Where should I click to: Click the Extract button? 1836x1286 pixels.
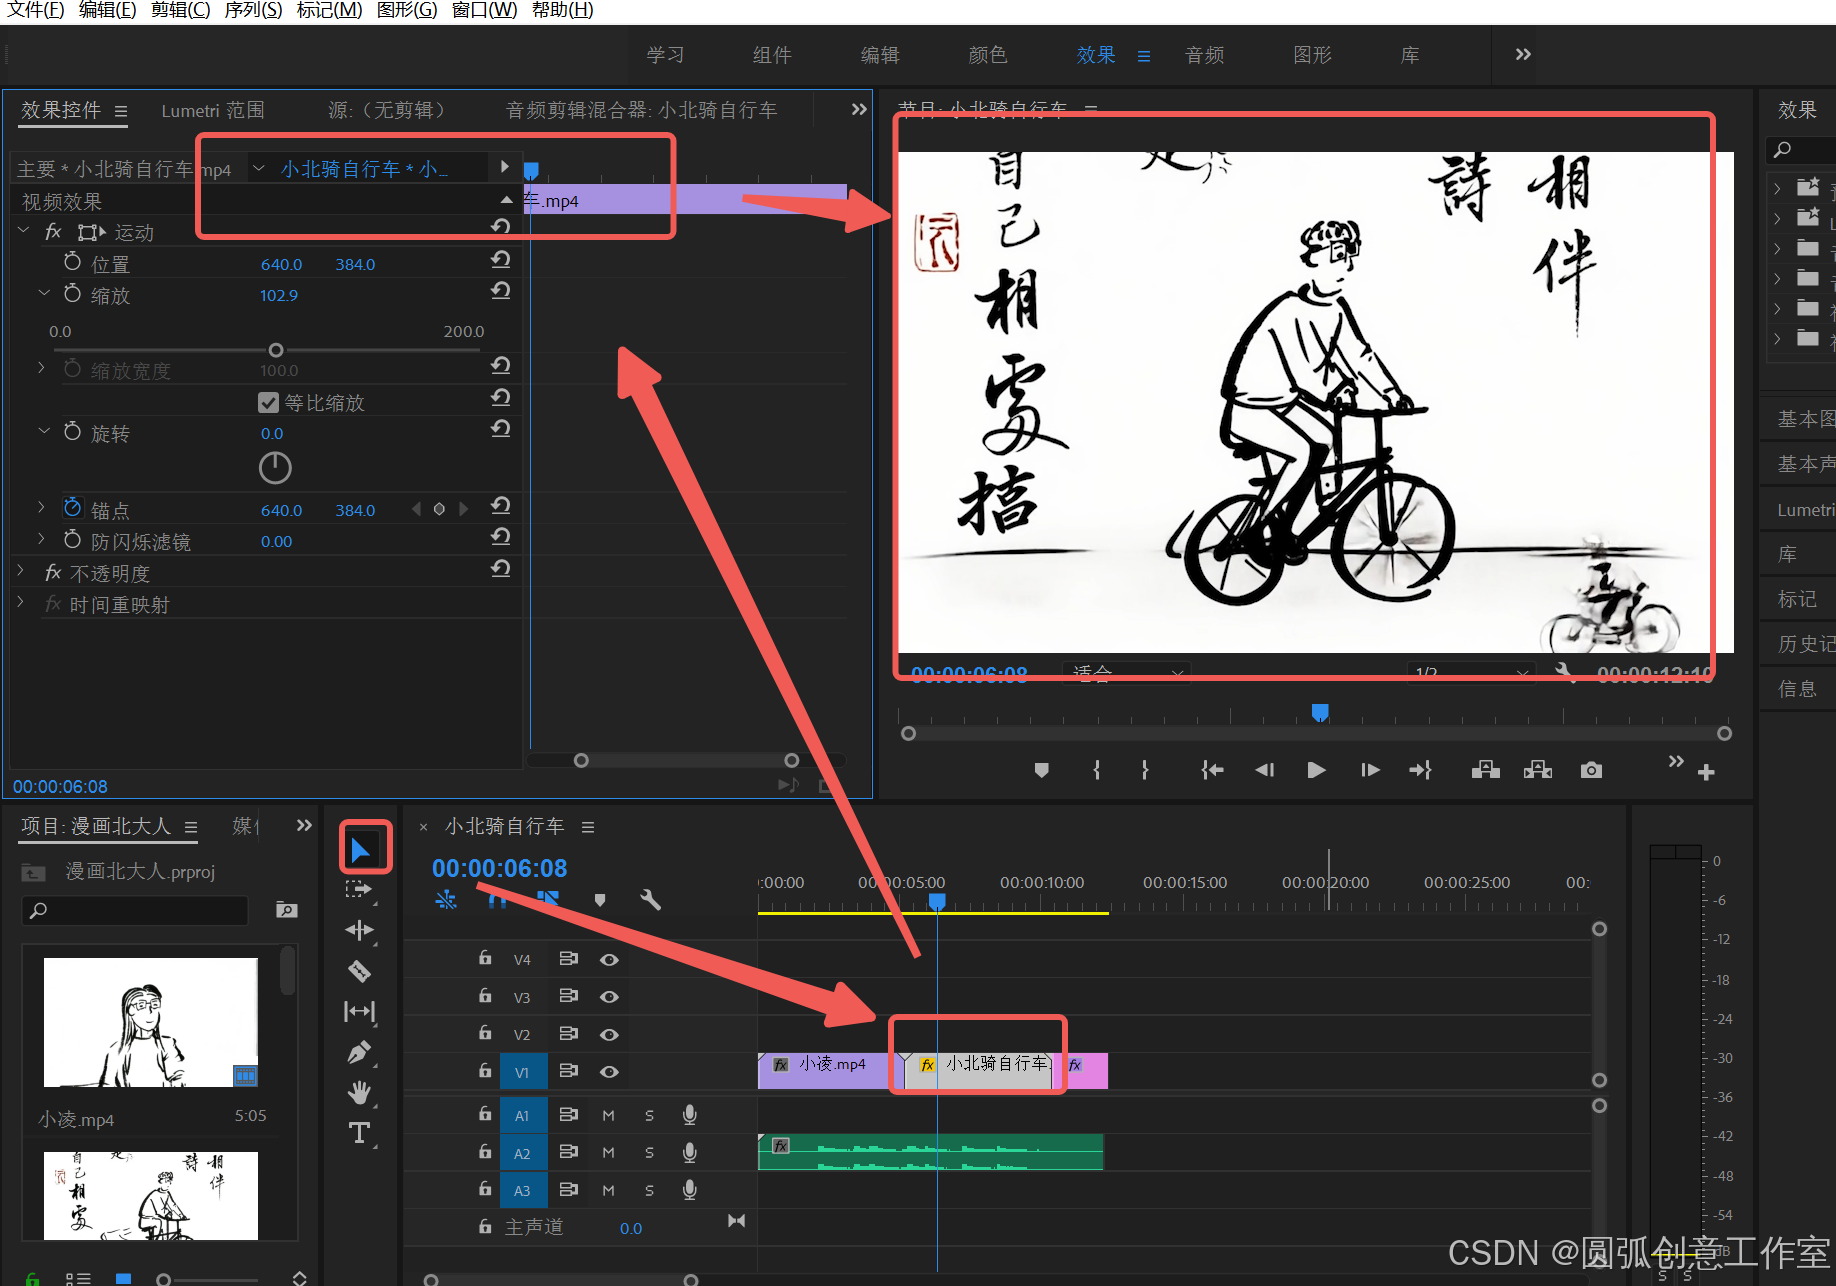(x=1537, y=770)
